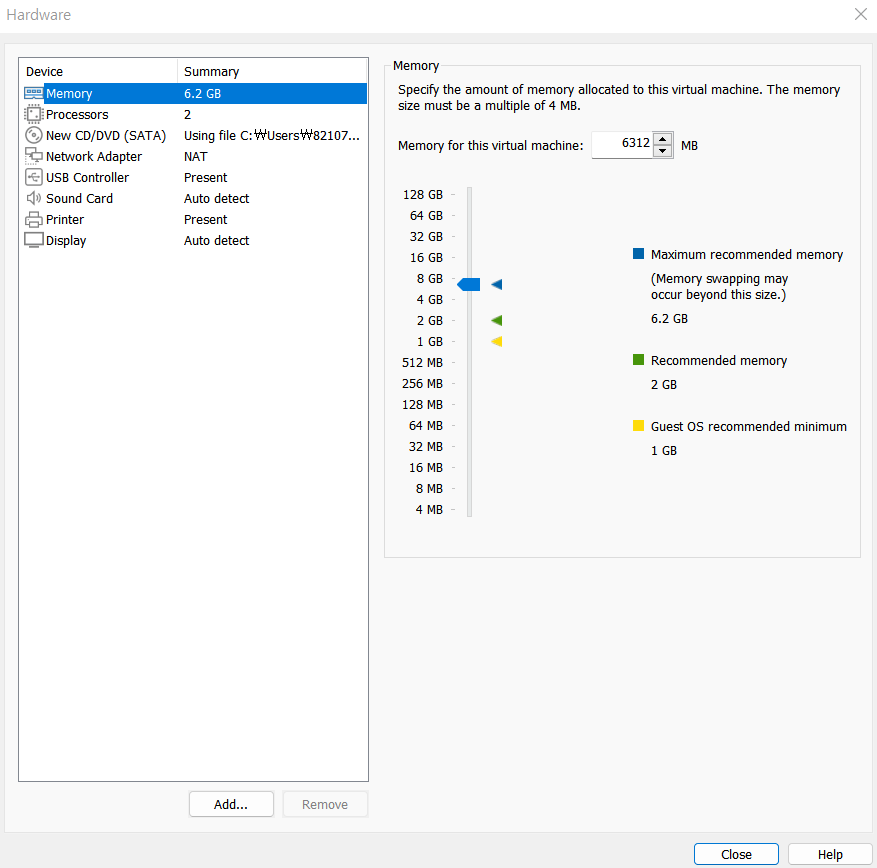Click the USB Controller icon
Image resolution: width=877 pixels, height=868 pixels.
pyautogui.click(x=34, y=177)
